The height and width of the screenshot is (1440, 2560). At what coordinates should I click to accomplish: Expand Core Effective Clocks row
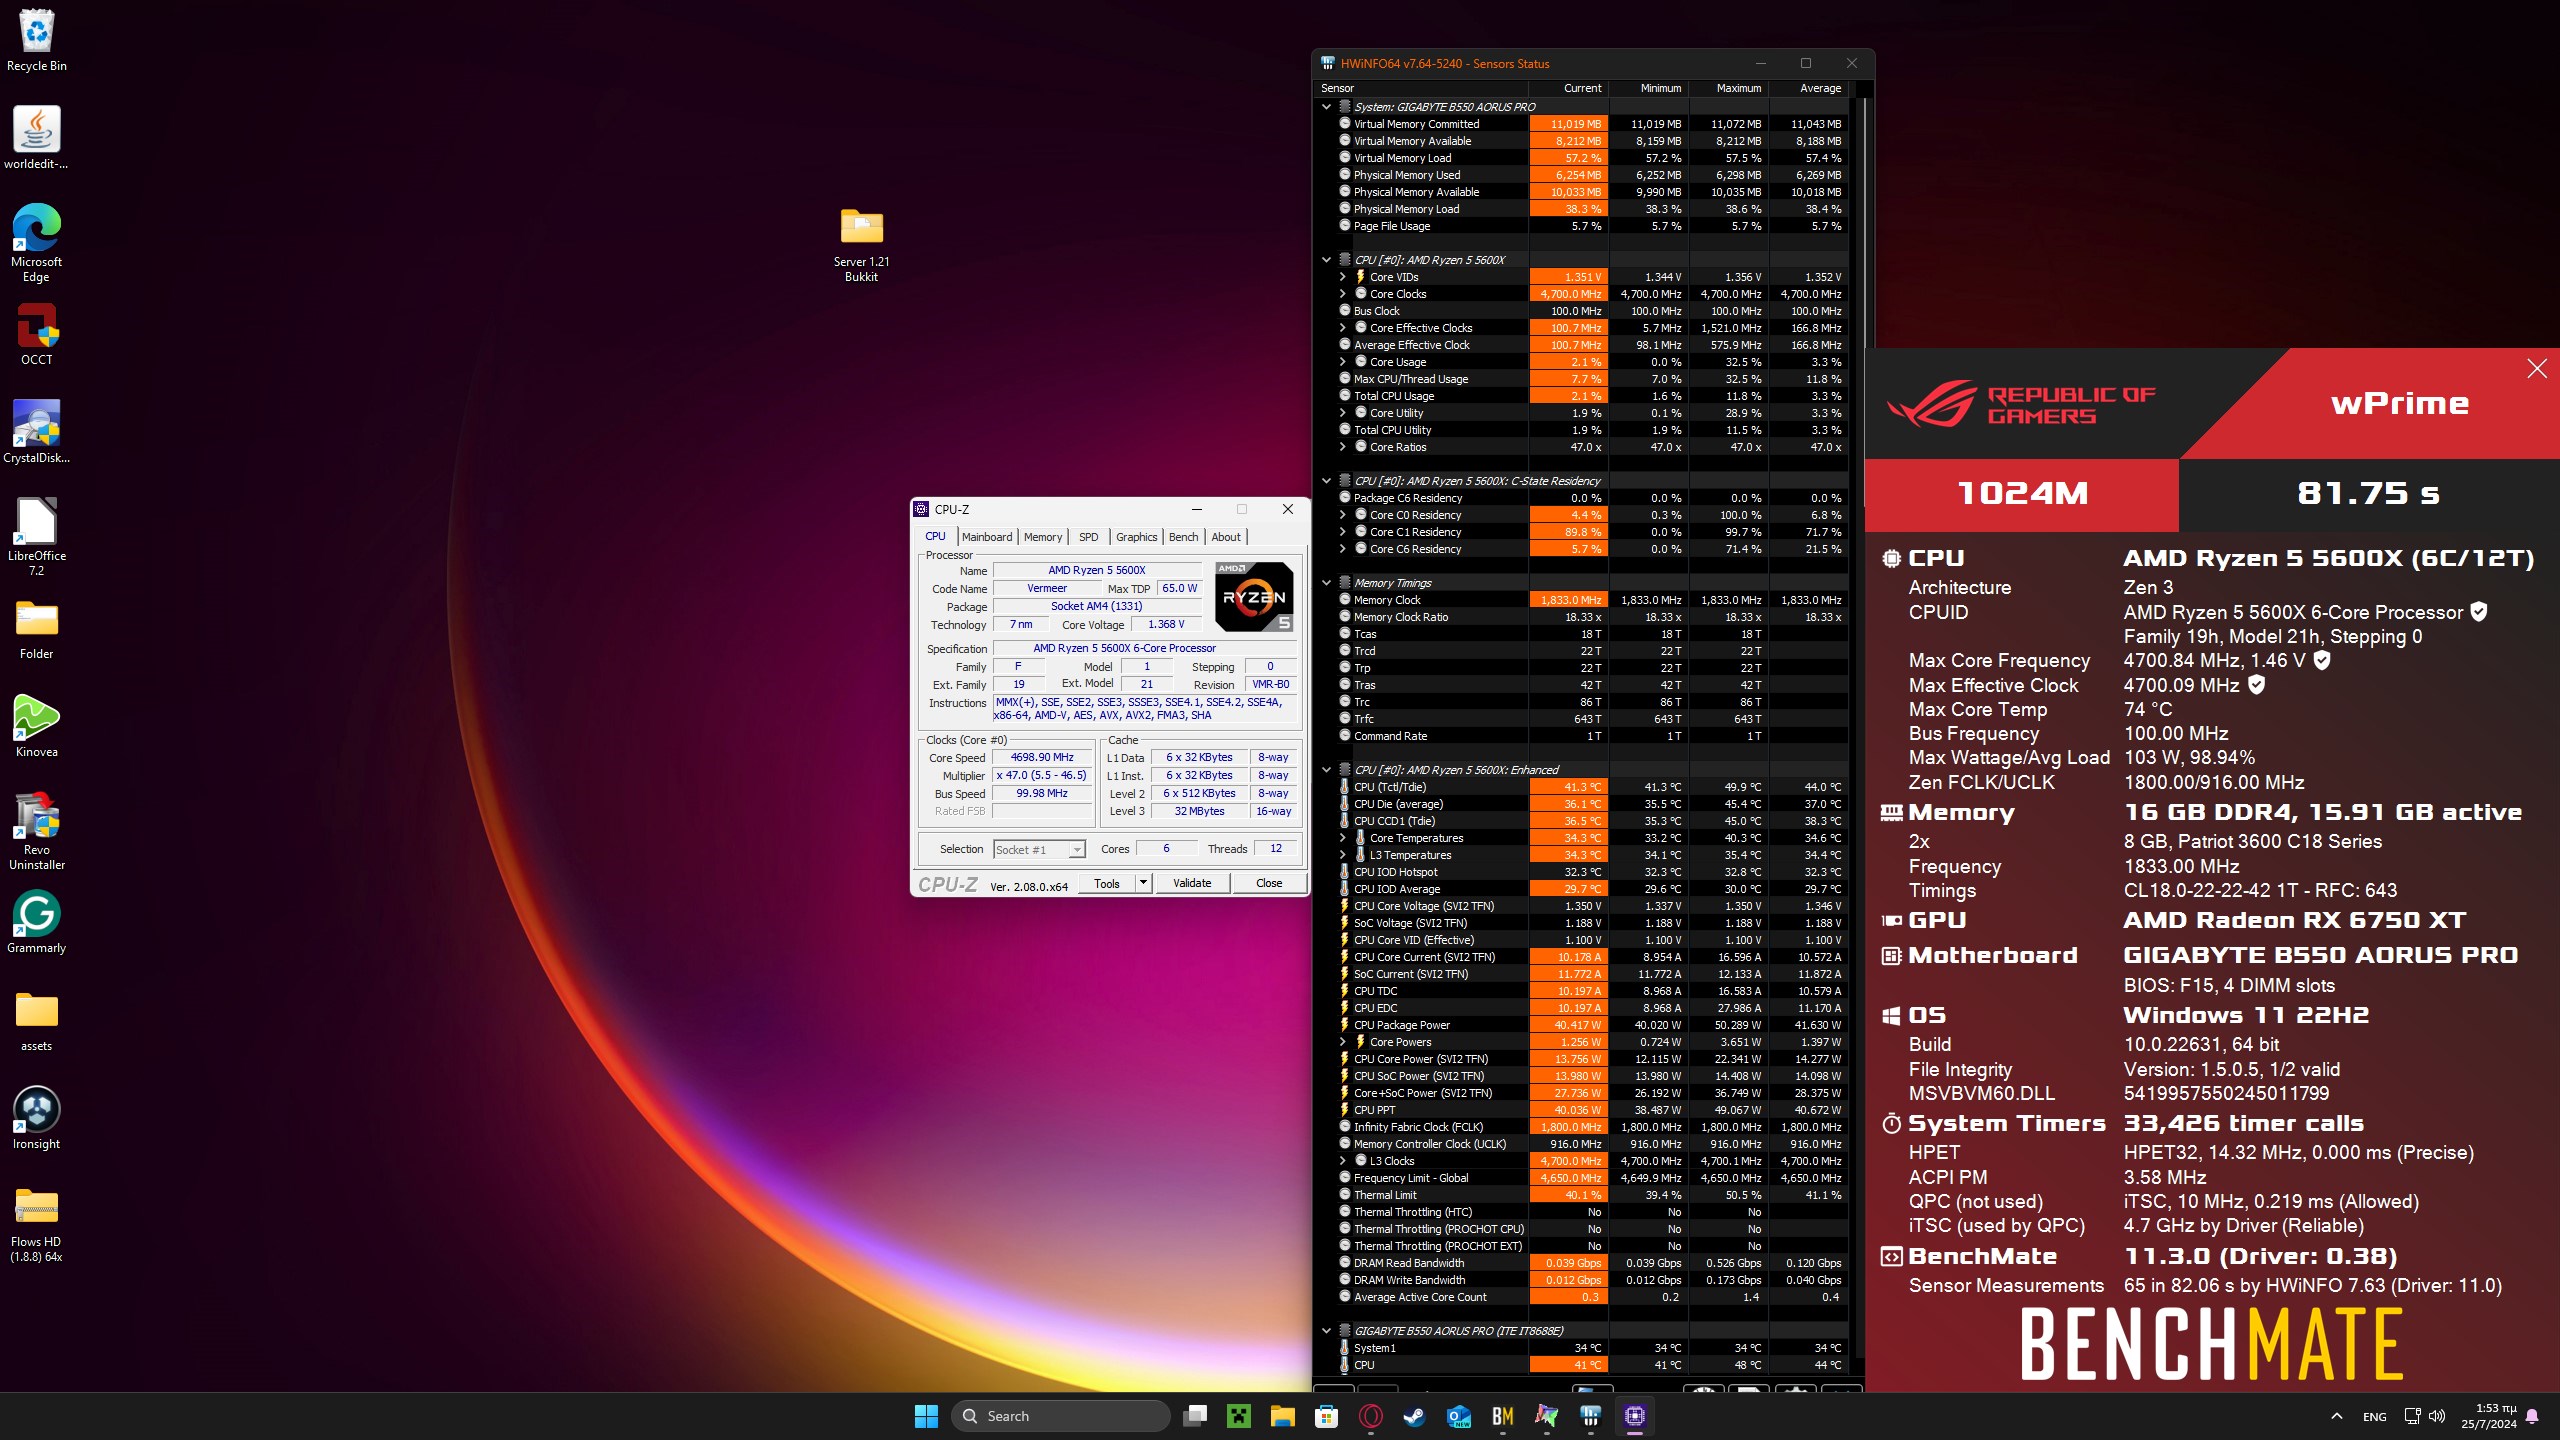(x=1343, y=328)
